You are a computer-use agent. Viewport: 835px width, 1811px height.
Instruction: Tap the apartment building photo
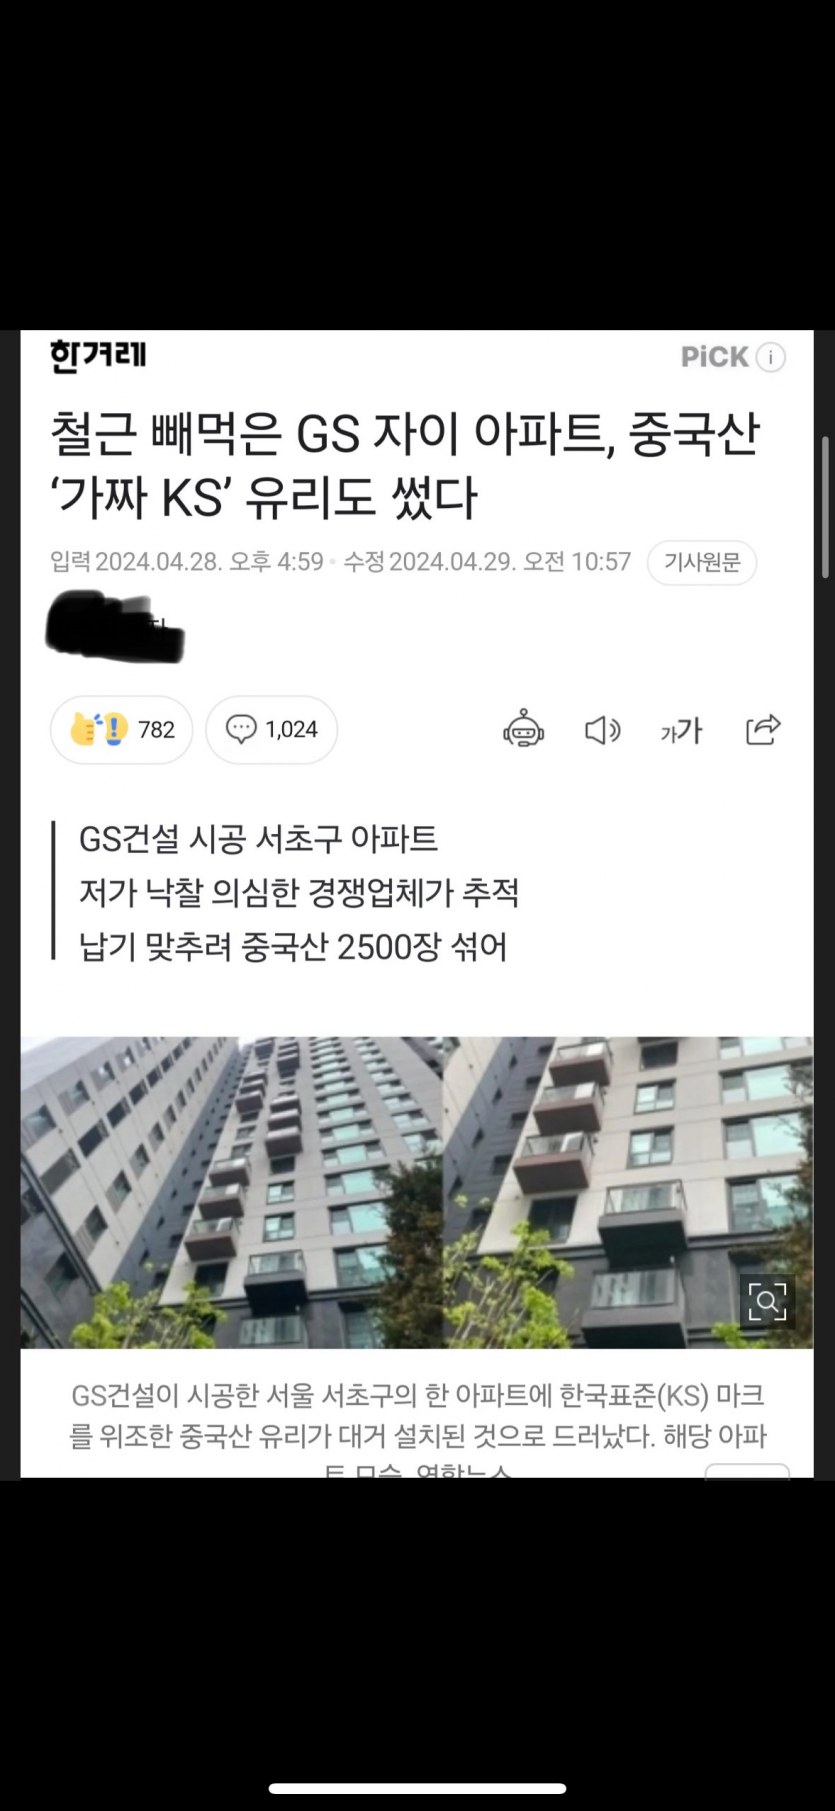coord(417,1192)
